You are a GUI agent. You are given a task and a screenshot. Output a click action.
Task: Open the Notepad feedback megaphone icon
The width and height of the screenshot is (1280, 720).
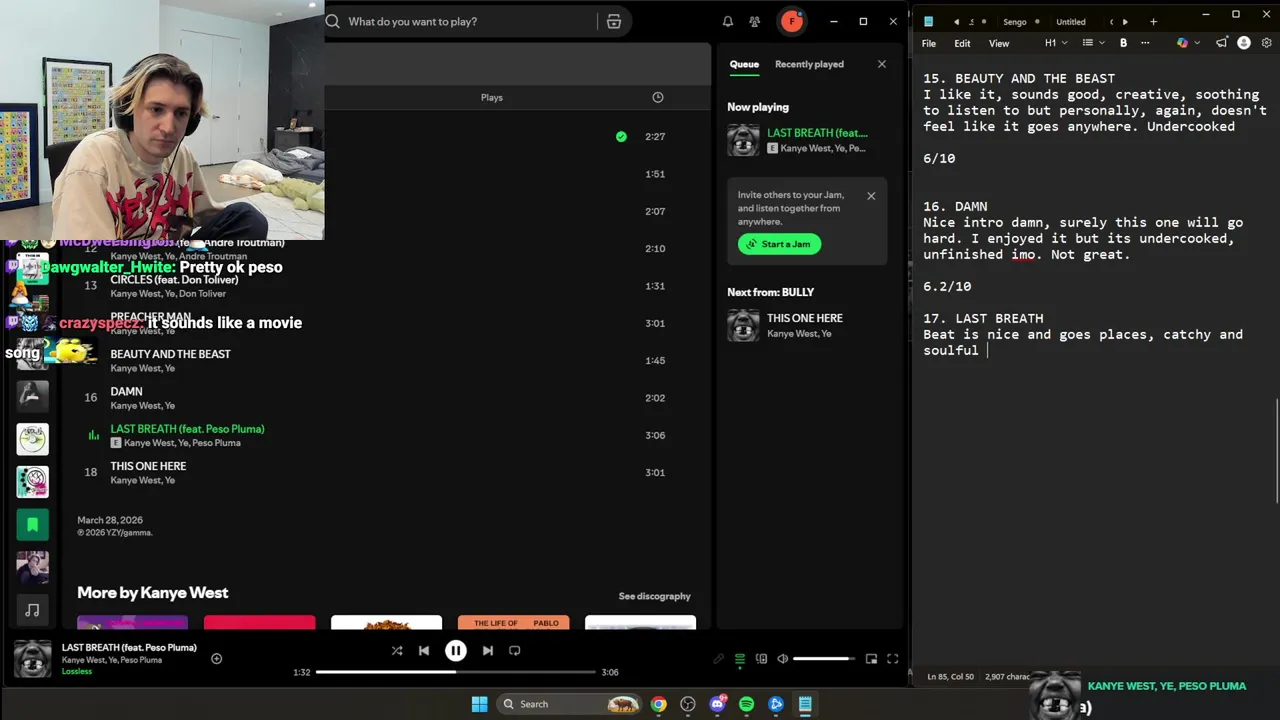[x=1222, y=43]
